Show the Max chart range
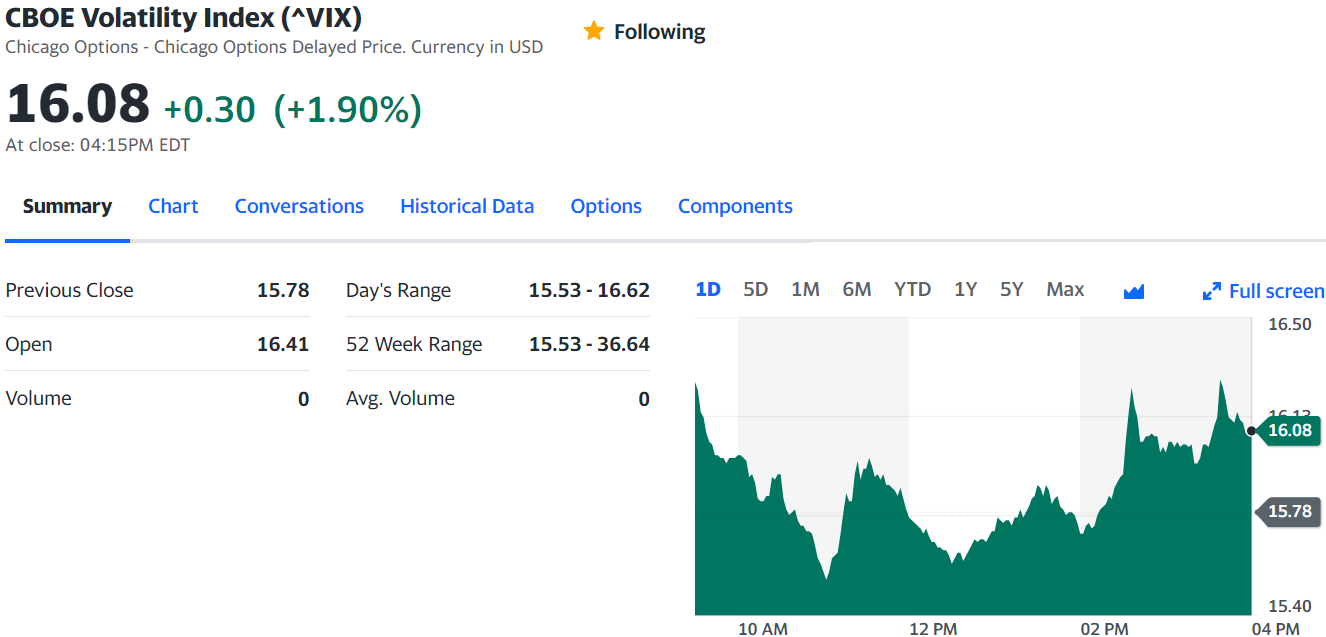Viewport: 1326px width, 637px height. pos(1065,289)
